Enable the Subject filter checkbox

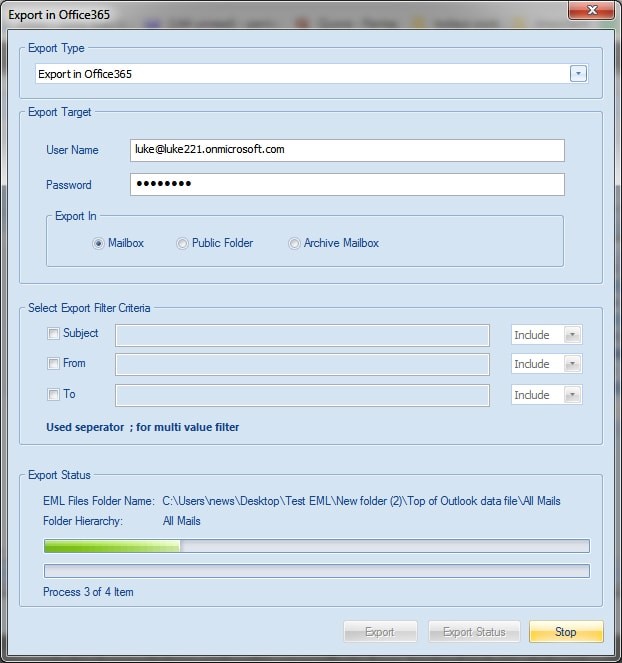[53, 334]
